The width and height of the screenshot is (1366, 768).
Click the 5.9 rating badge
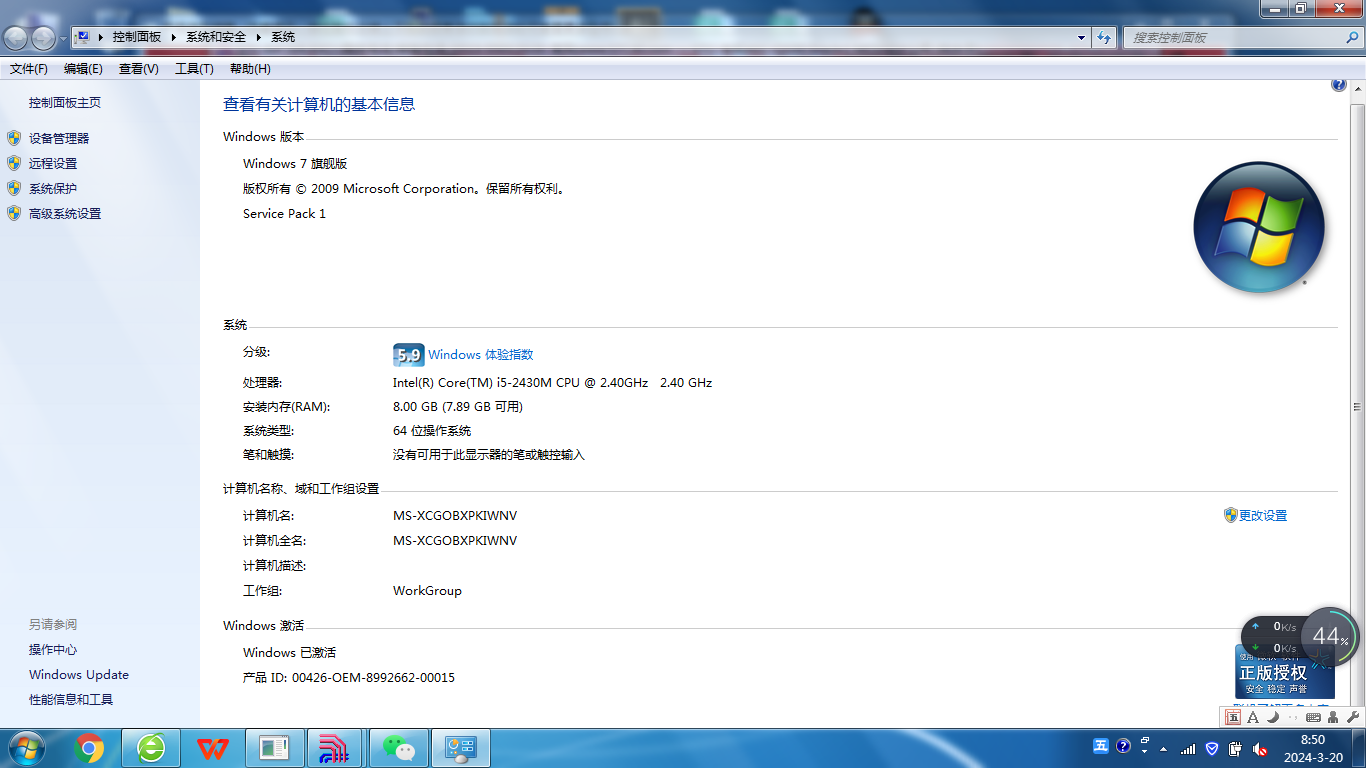(409, 355)
